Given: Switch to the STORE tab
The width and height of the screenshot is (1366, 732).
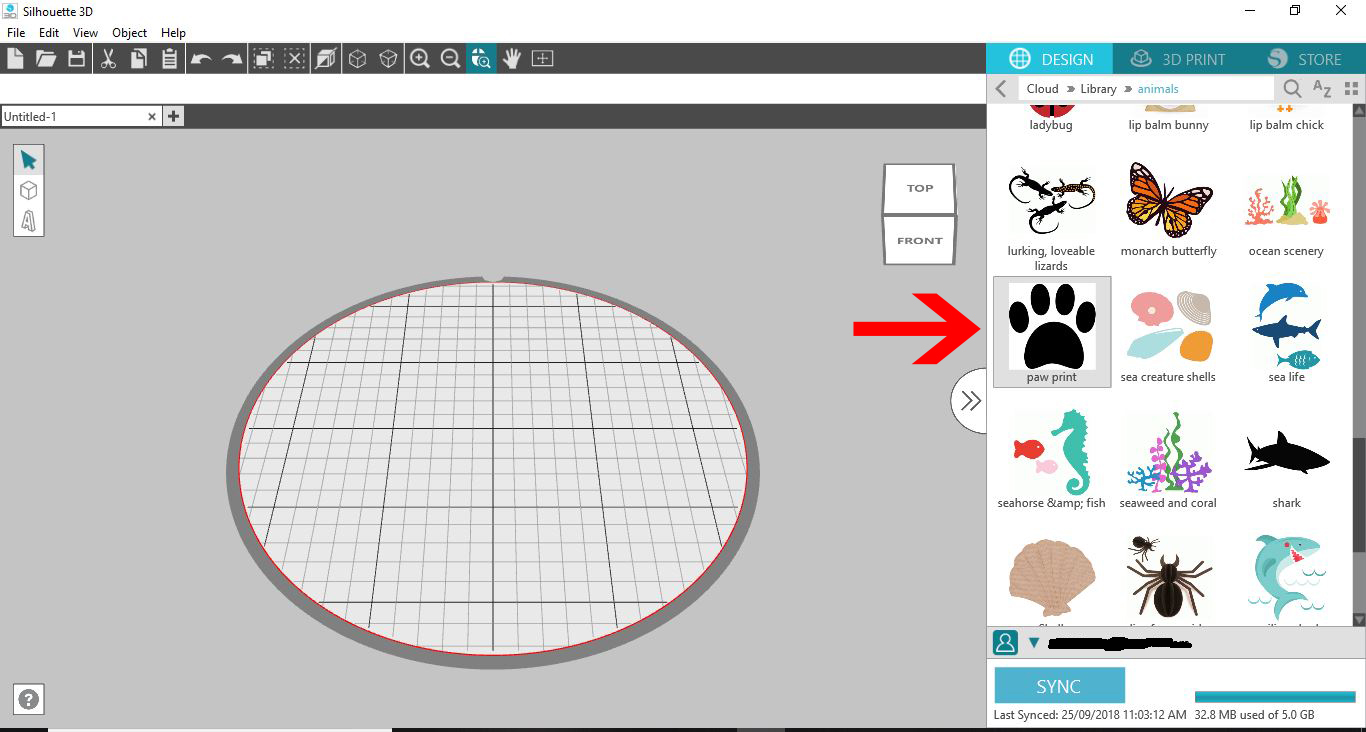Looking at the screenshot, I should coord(1304,59).
